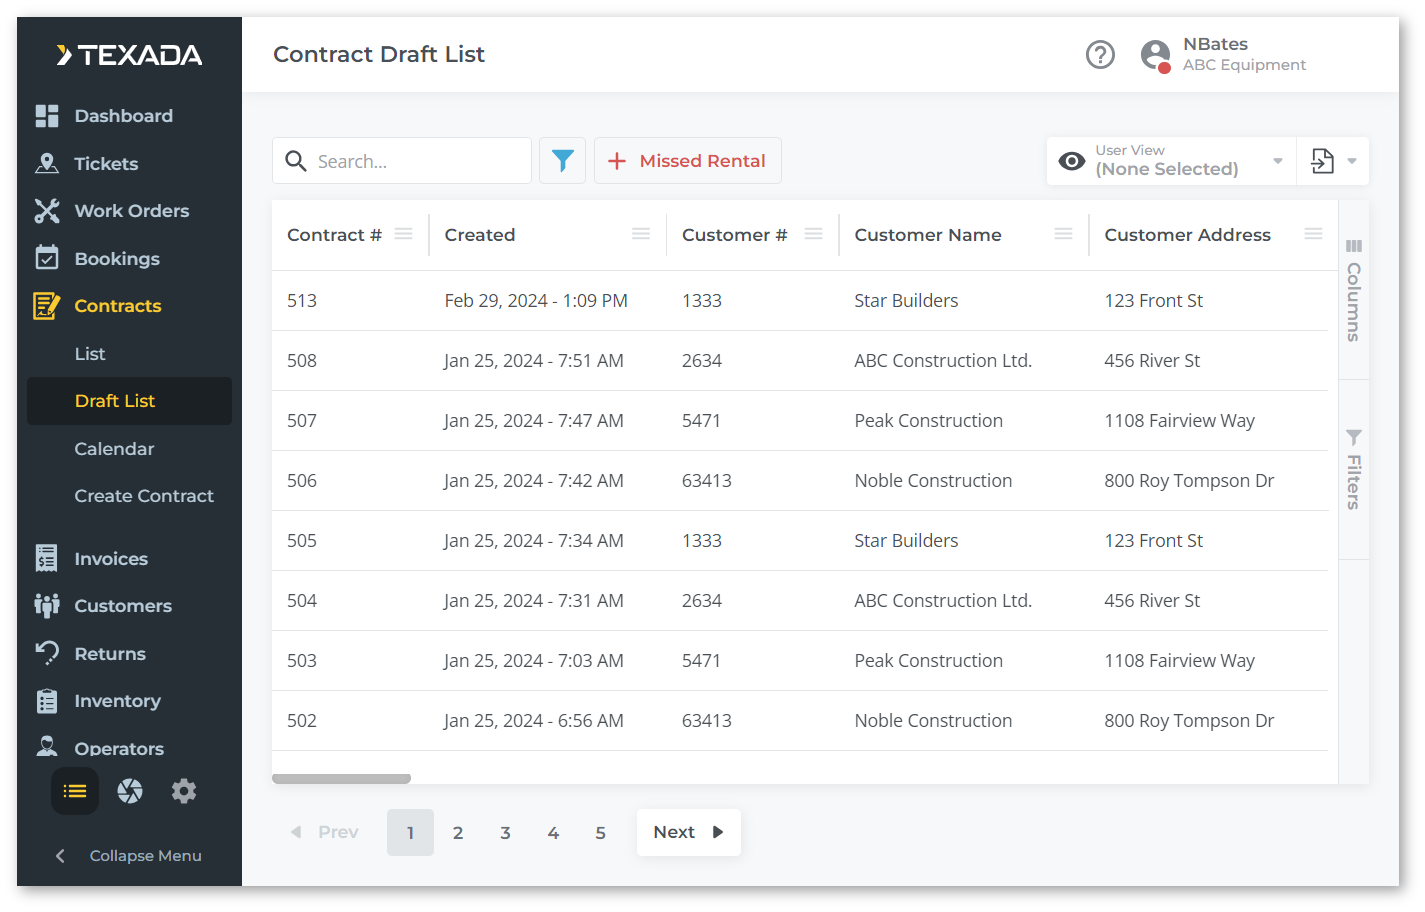This screenshot has height=912, width=1425.
Task: Open the Filters side panel
Action: coord(1354,470)
